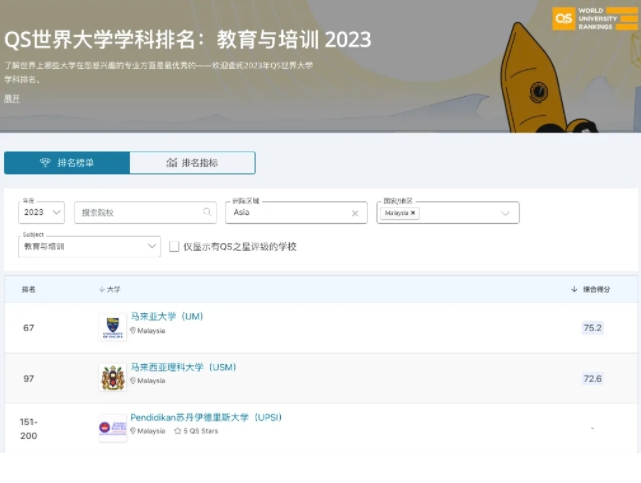Open 马来亚大学 (UM) link

tap(167, 316)
